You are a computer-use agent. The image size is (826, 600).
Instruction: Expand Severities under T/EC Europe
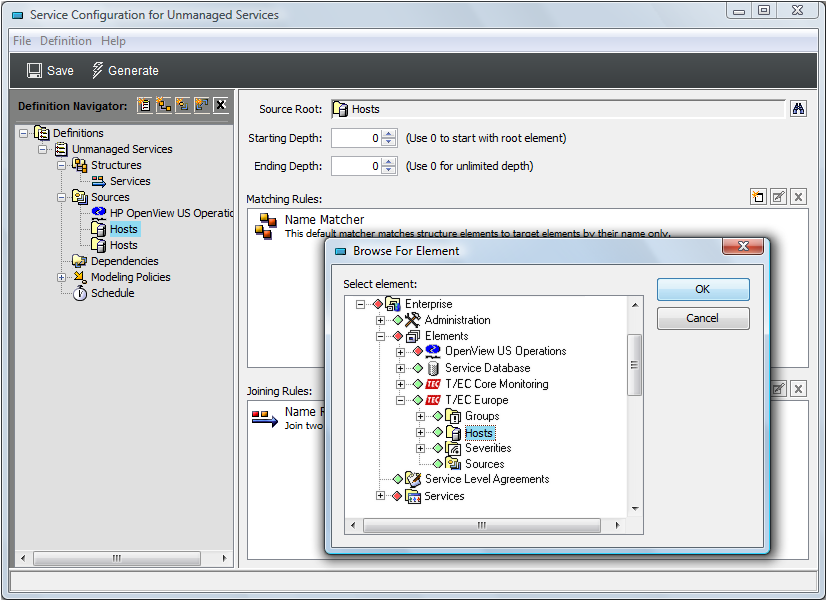coord(420,448)
